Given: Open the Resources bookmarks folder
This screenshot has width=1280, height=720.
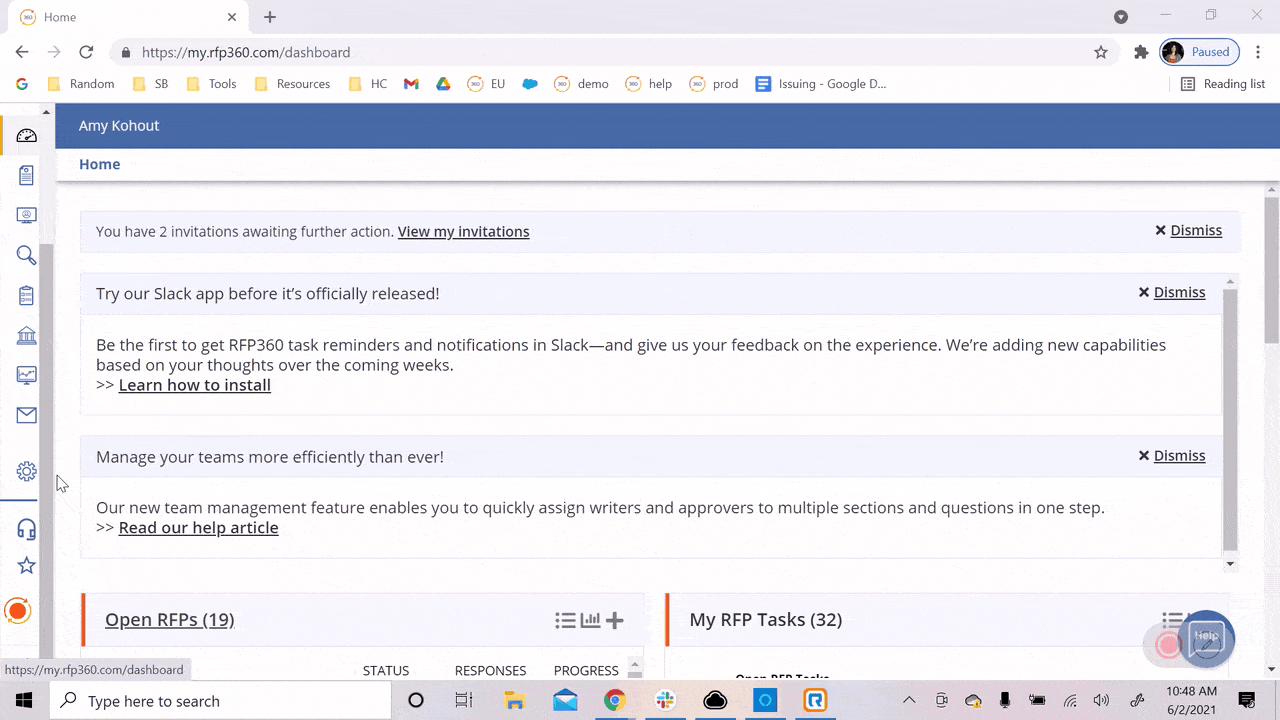Looking at the screenshot, I should click(292, 84).
